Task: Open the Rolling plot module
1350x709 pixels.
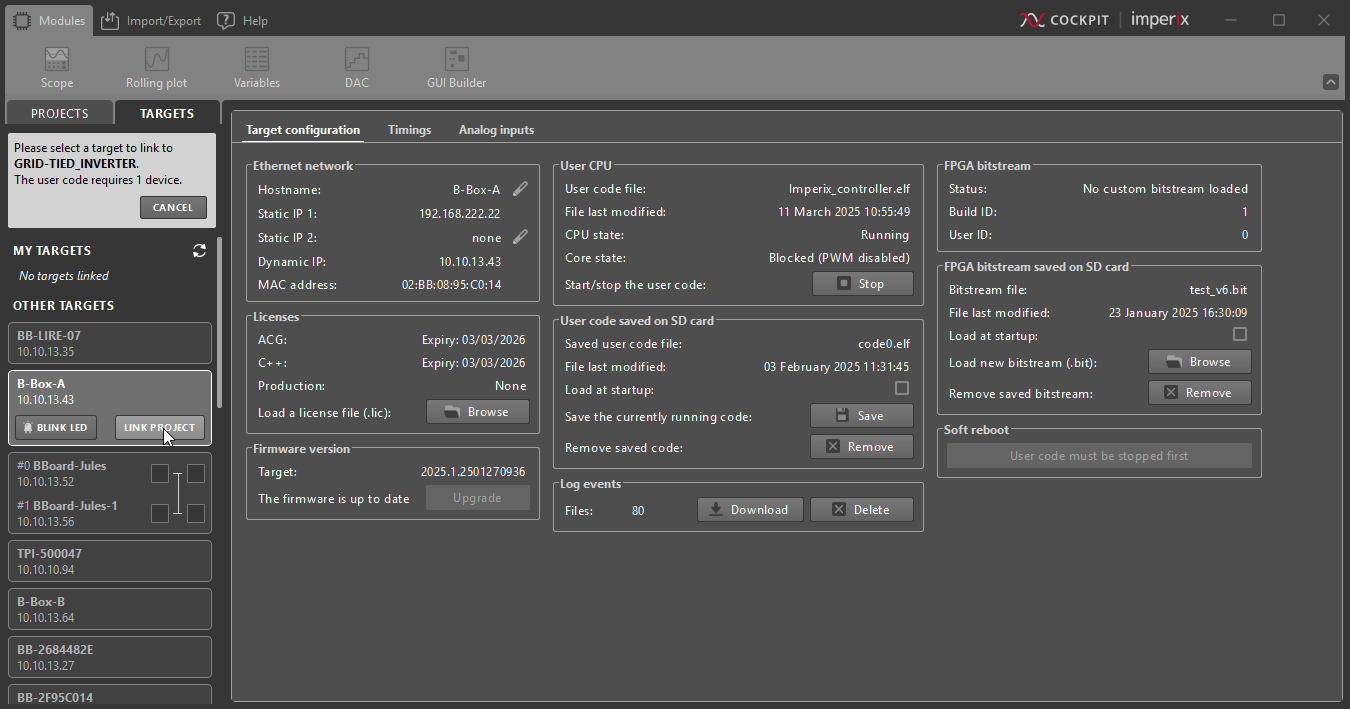Action: tap(156, 68)
